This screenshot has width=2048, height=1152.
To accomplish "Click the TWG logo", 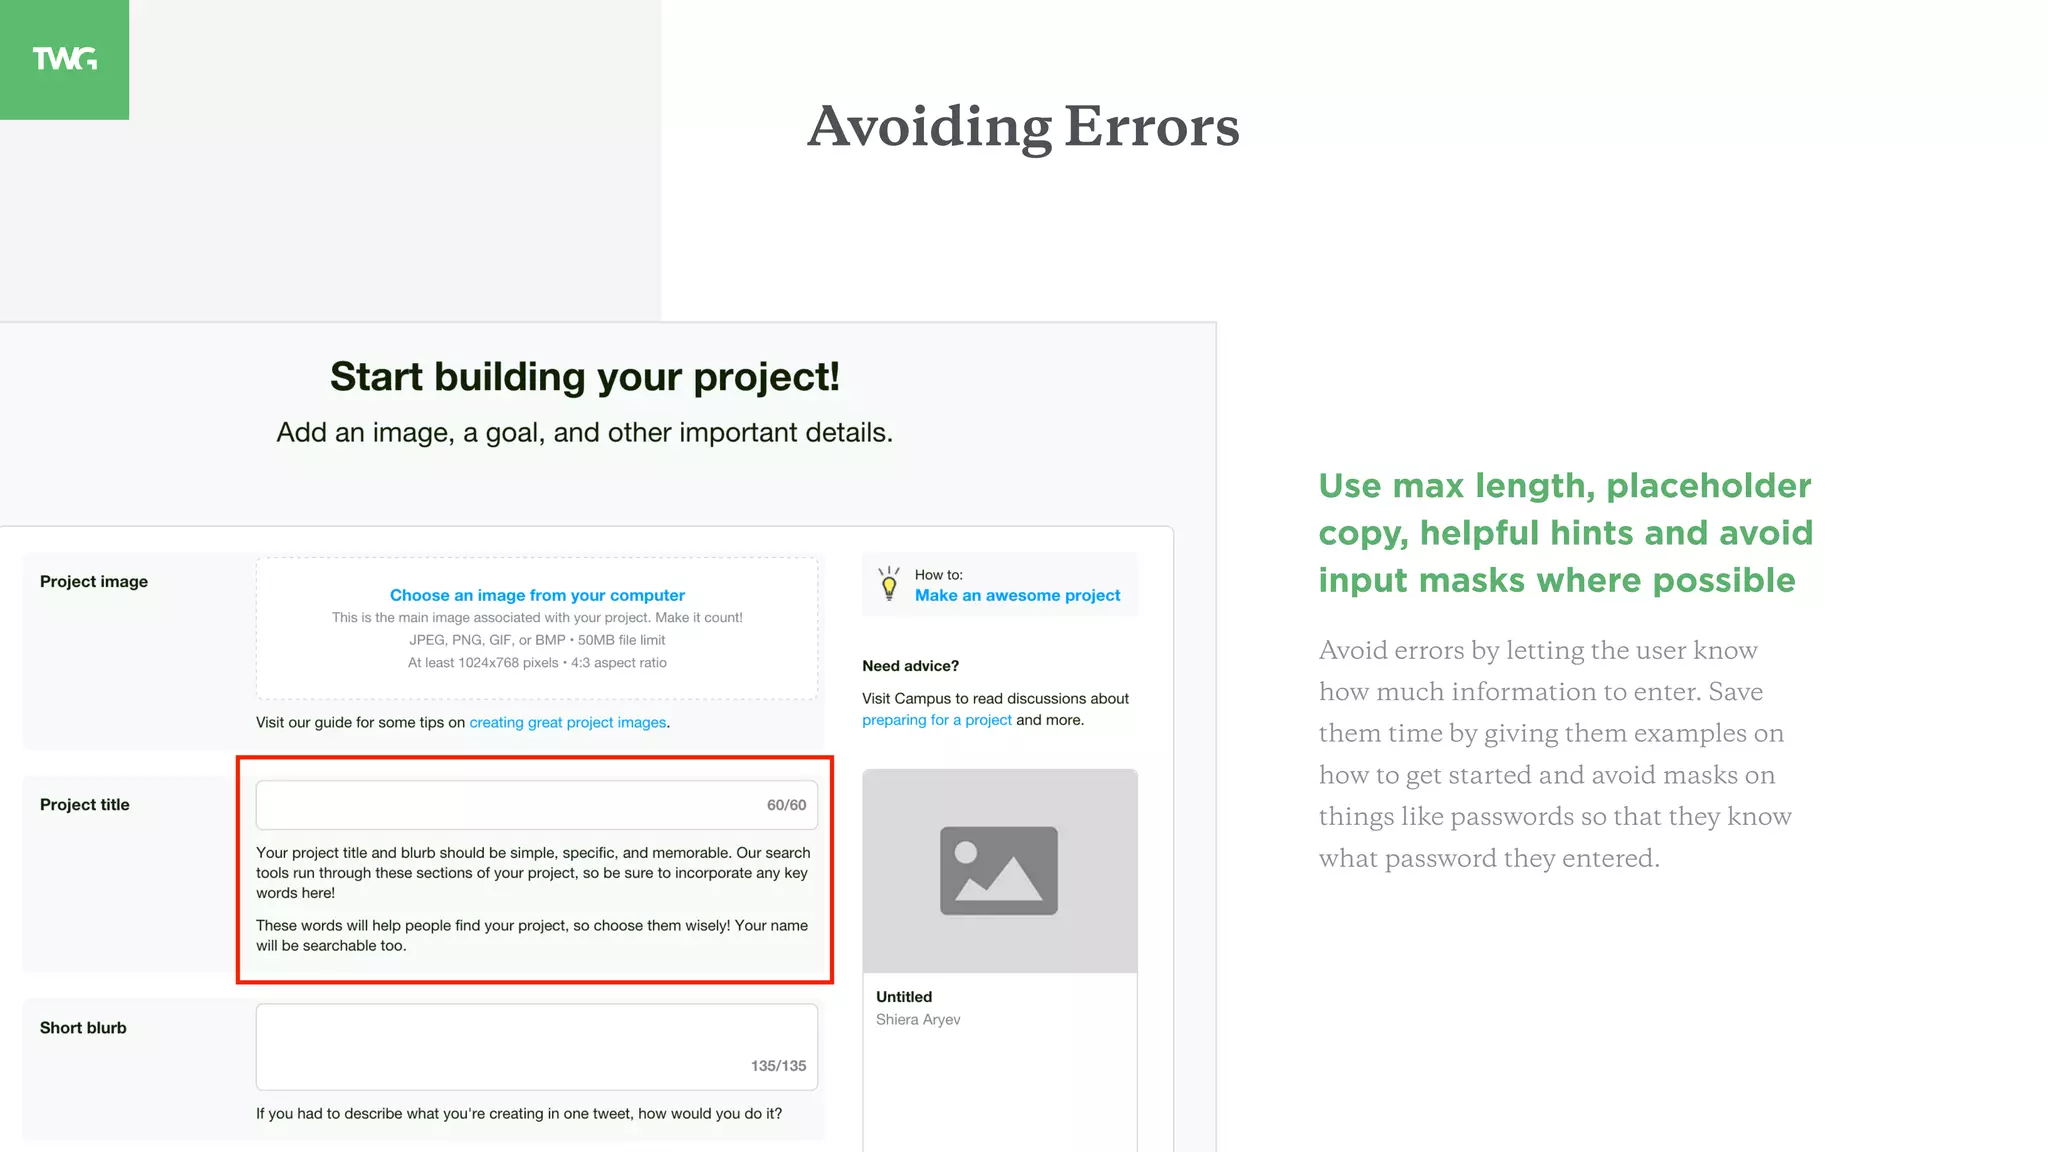I will coord(64,59).
